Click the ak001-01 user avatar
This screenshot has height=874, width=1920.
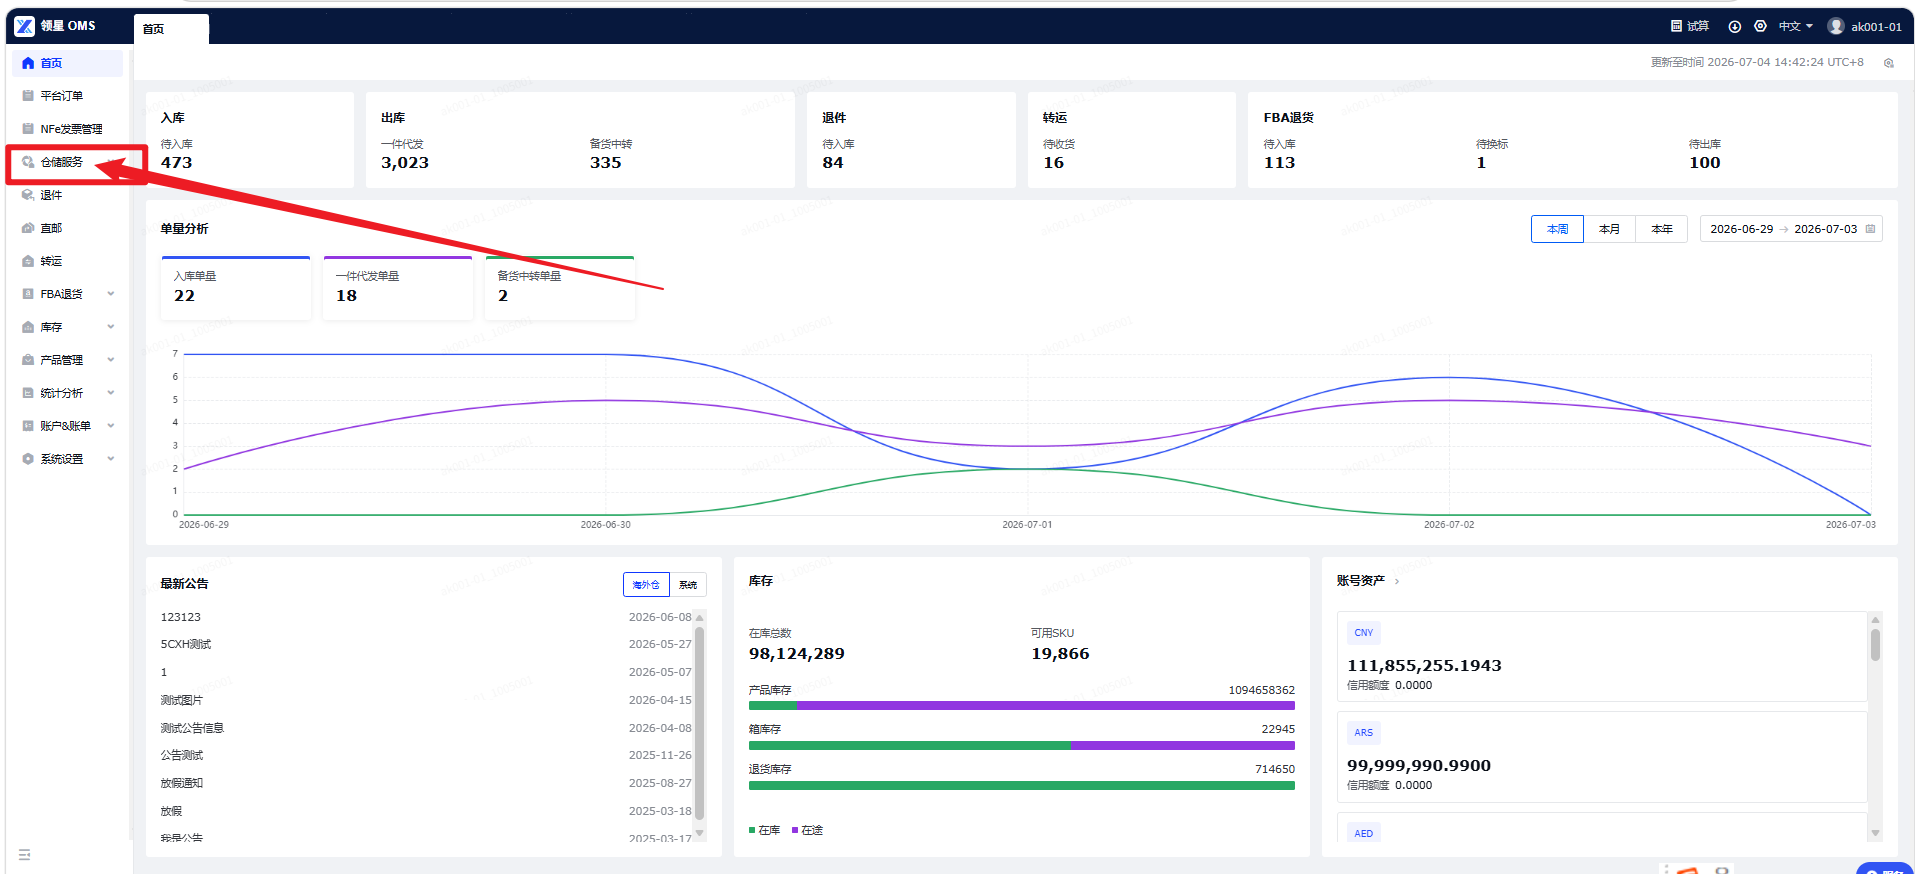coord(1836,26)
